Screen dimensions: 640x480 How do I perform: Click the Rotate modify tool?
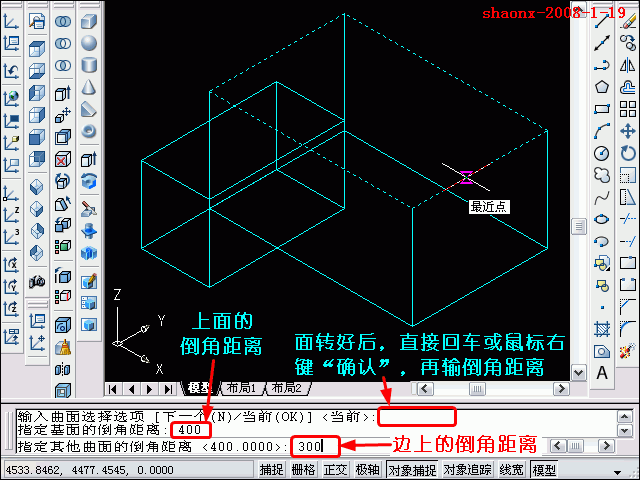628,153
